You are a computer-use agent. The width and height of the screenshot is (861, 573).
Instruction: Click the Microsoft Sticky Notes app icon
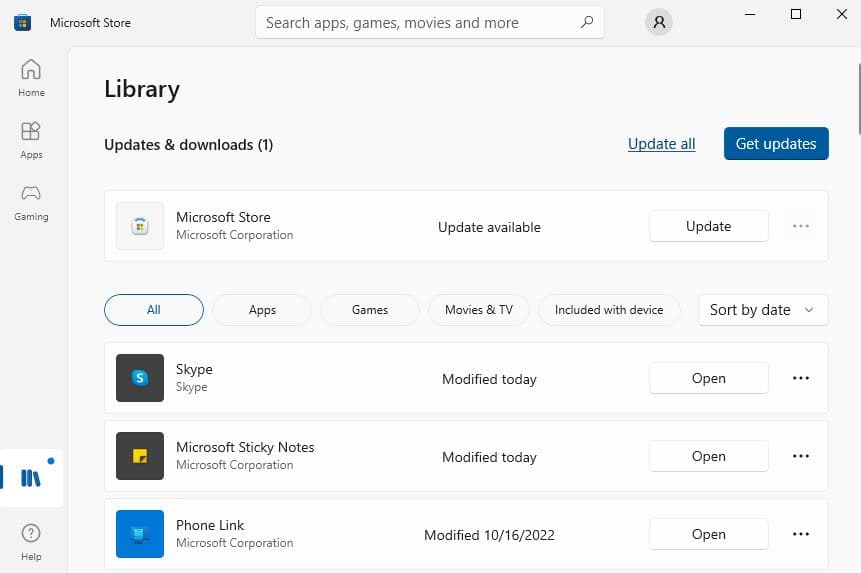pyautogui.click(x=140, y=456)
